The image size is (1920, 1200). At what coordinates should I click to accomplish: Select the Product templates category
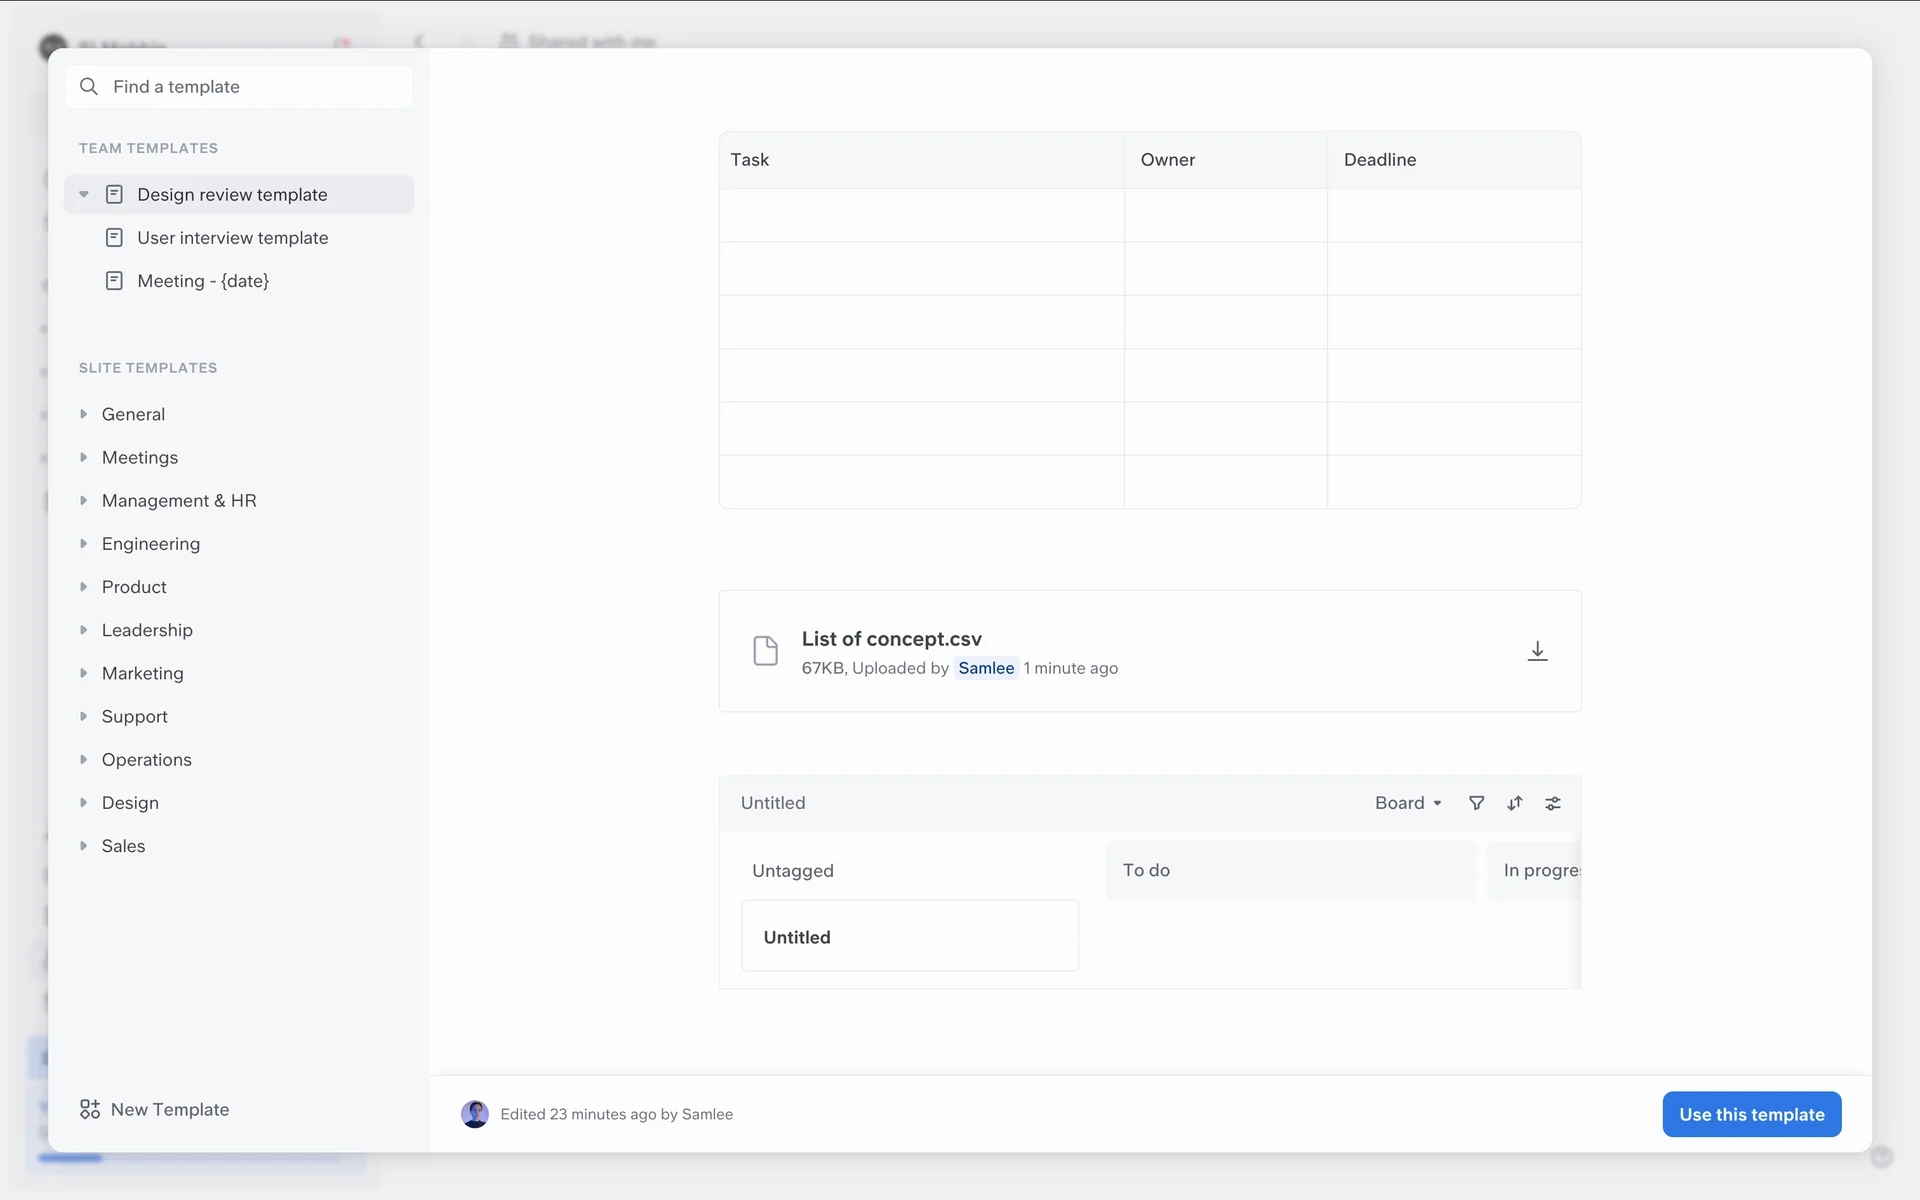[x=134, y=587]
